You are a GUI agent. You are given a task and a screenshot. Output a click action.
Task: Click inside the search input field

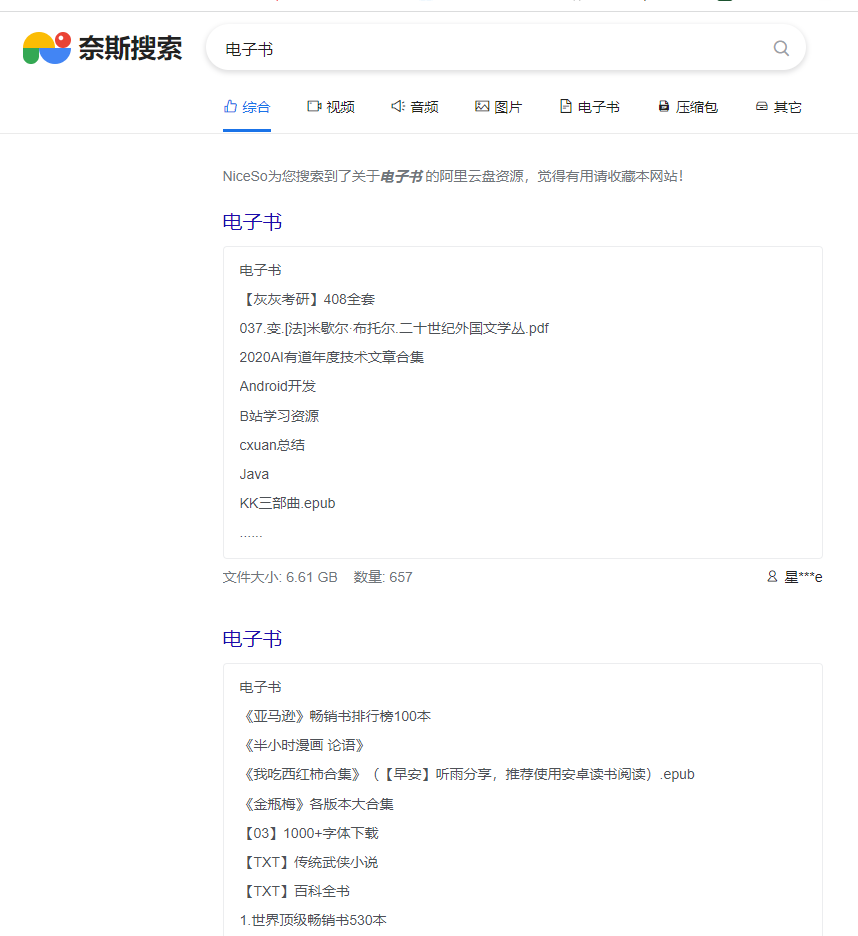click(x=450, y=47)
